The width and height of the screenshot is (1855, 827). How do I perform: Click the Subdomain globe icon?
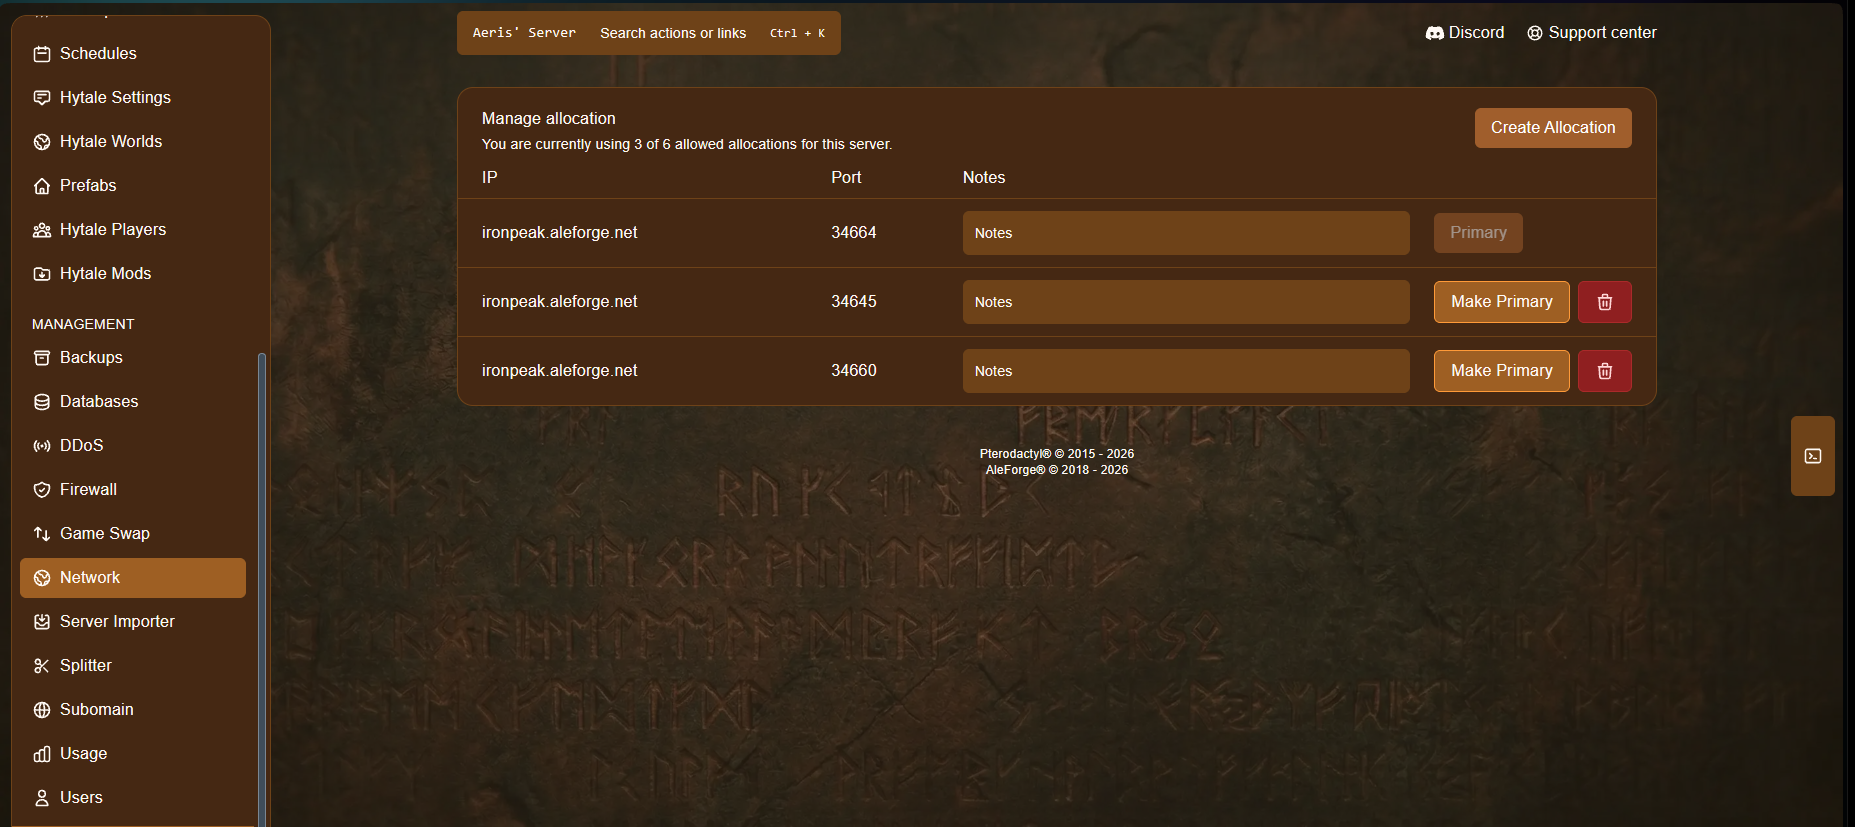tap(42, 710)
